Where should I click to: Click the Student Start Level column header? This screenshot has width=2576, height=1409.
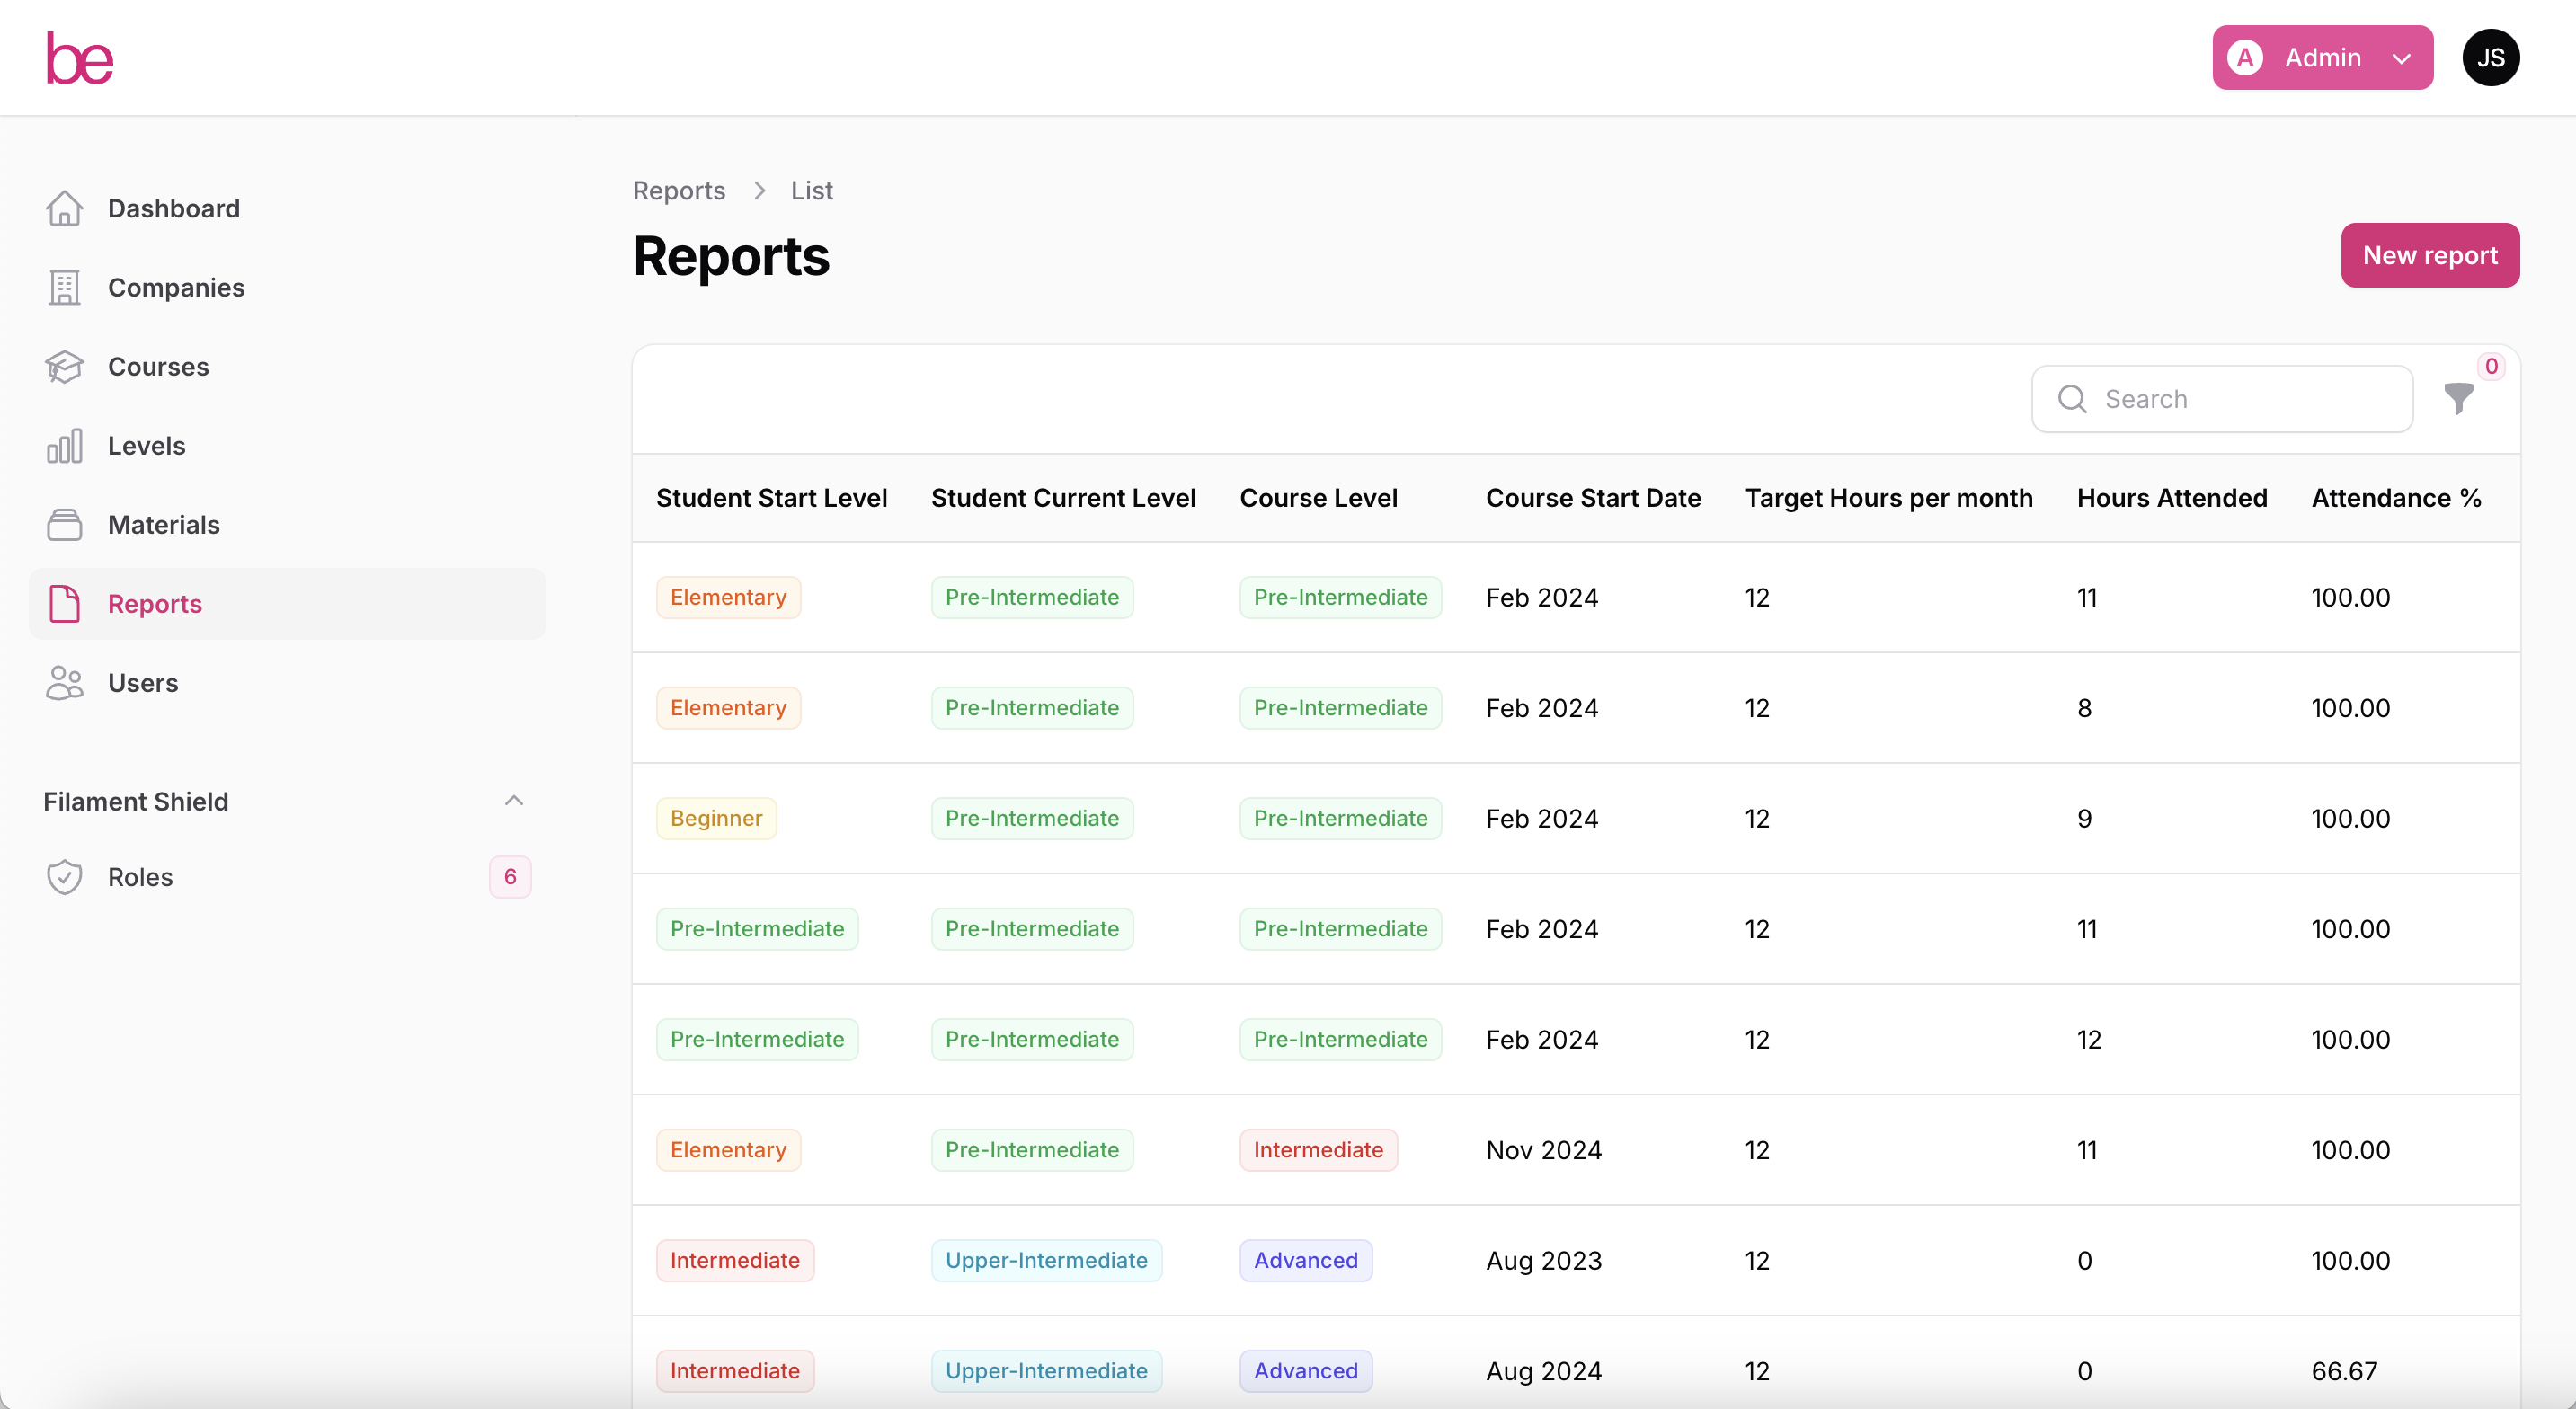point(771,497)
